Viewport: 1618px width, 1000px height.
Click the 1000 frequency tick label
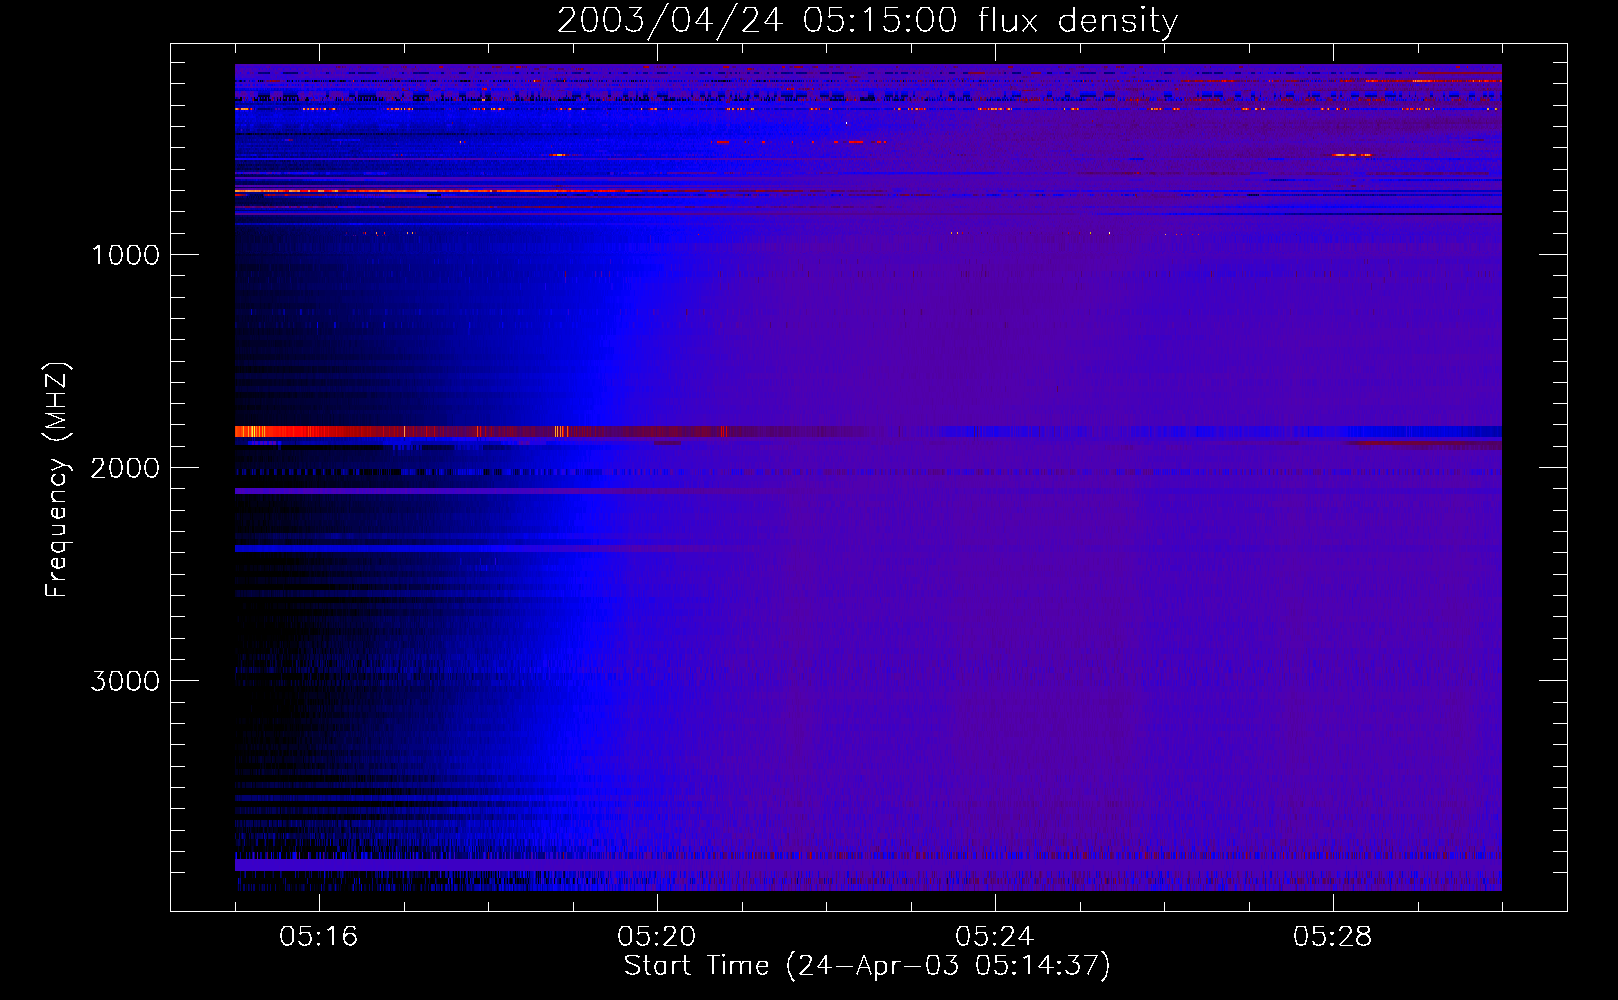125,255
